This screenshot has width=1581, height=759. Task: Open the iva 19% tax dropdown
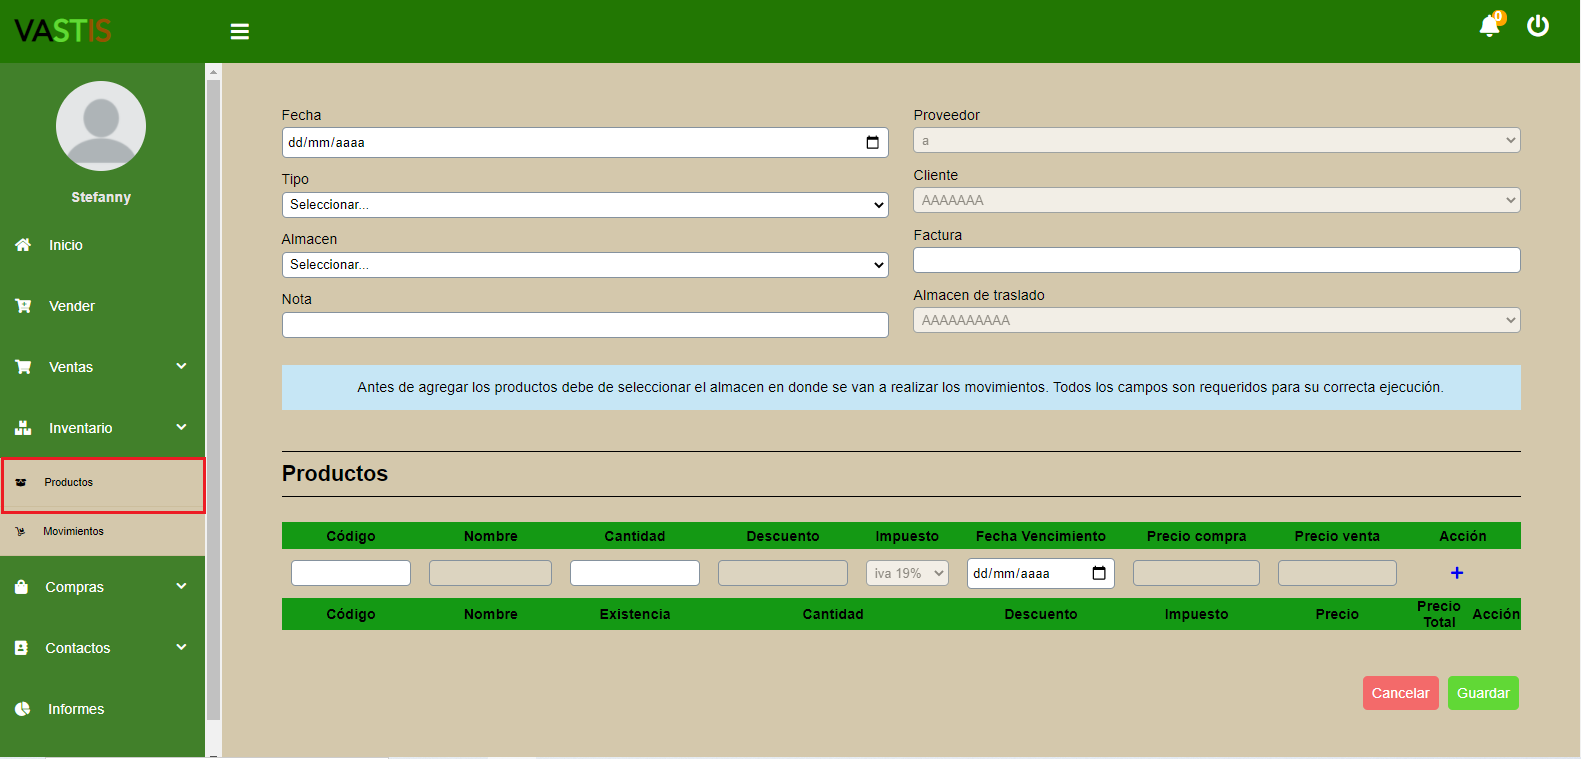(x=907, y=573)
